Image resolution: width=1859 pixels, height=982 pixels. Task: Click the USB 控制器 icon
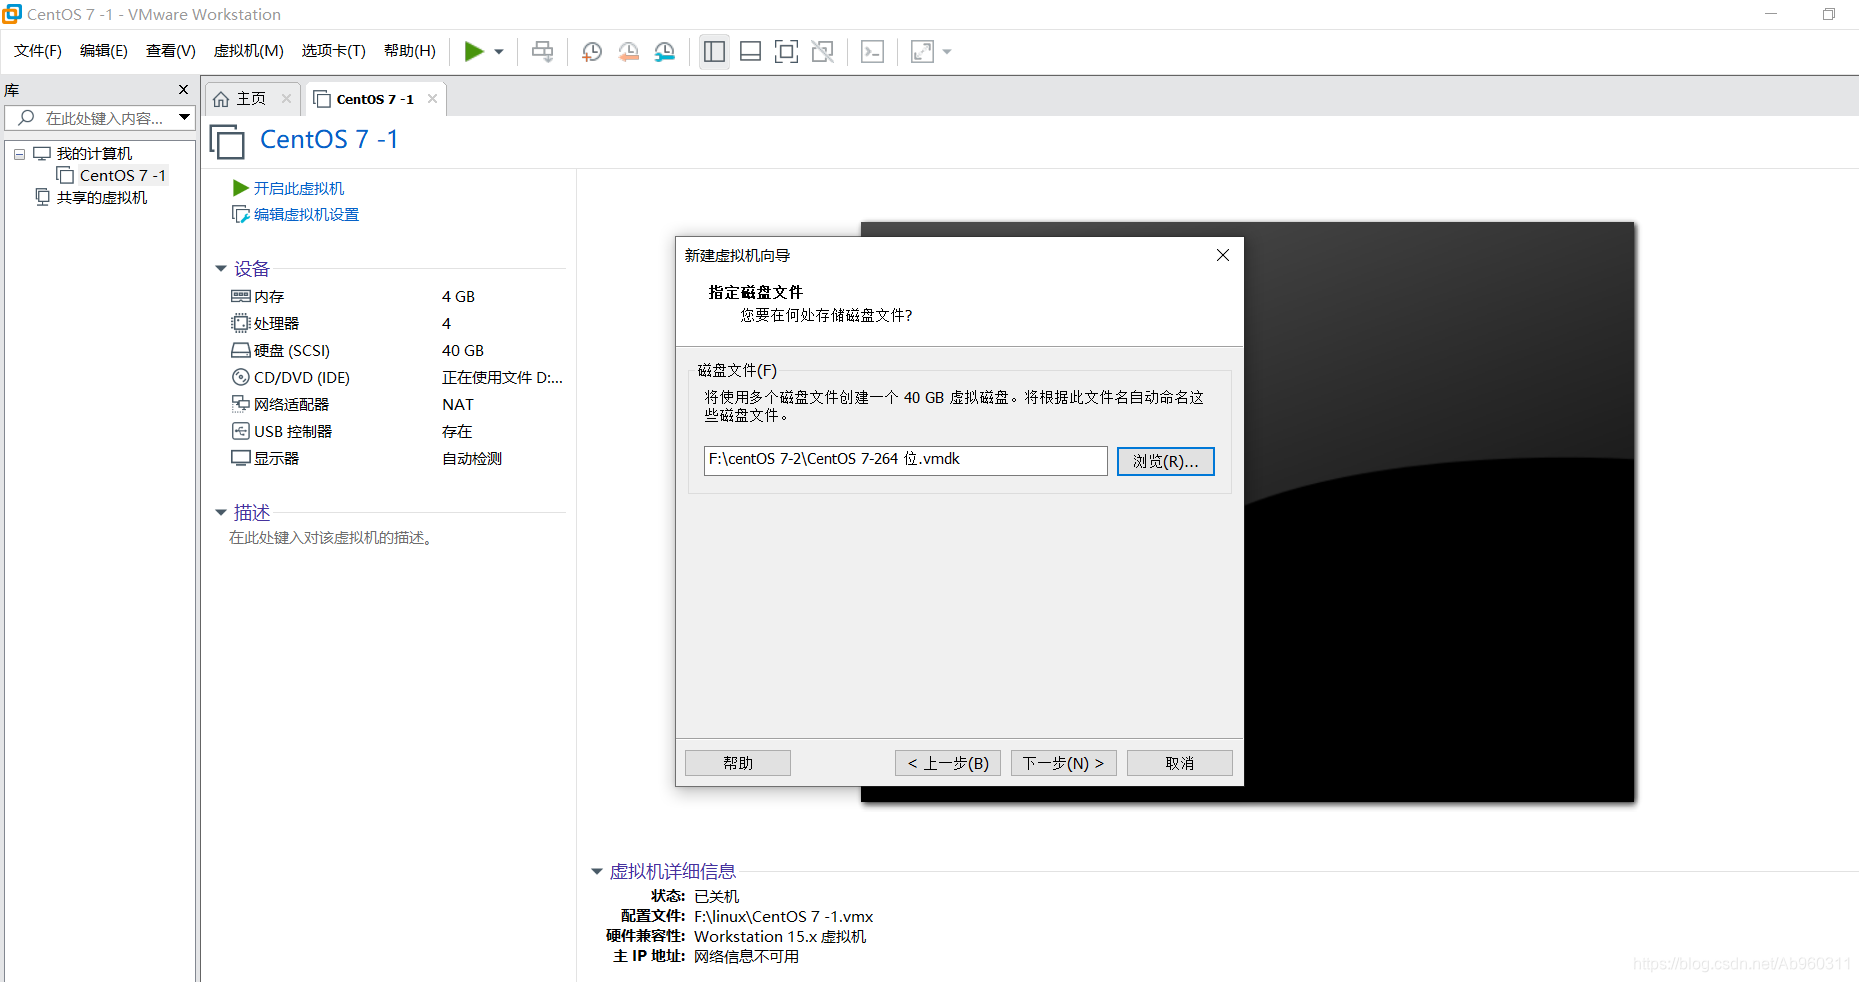(x=241, y=431)
